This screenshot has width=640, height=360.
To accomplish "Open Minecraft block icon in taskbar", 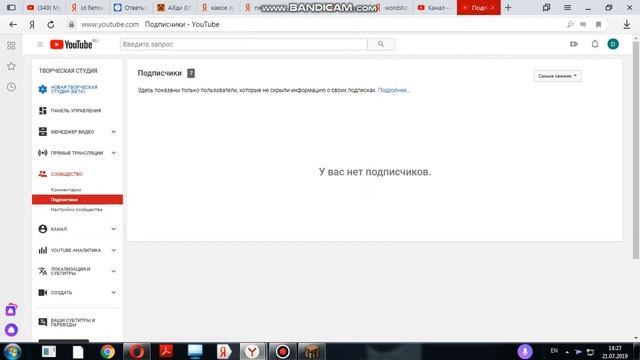I will click(311, 351).
